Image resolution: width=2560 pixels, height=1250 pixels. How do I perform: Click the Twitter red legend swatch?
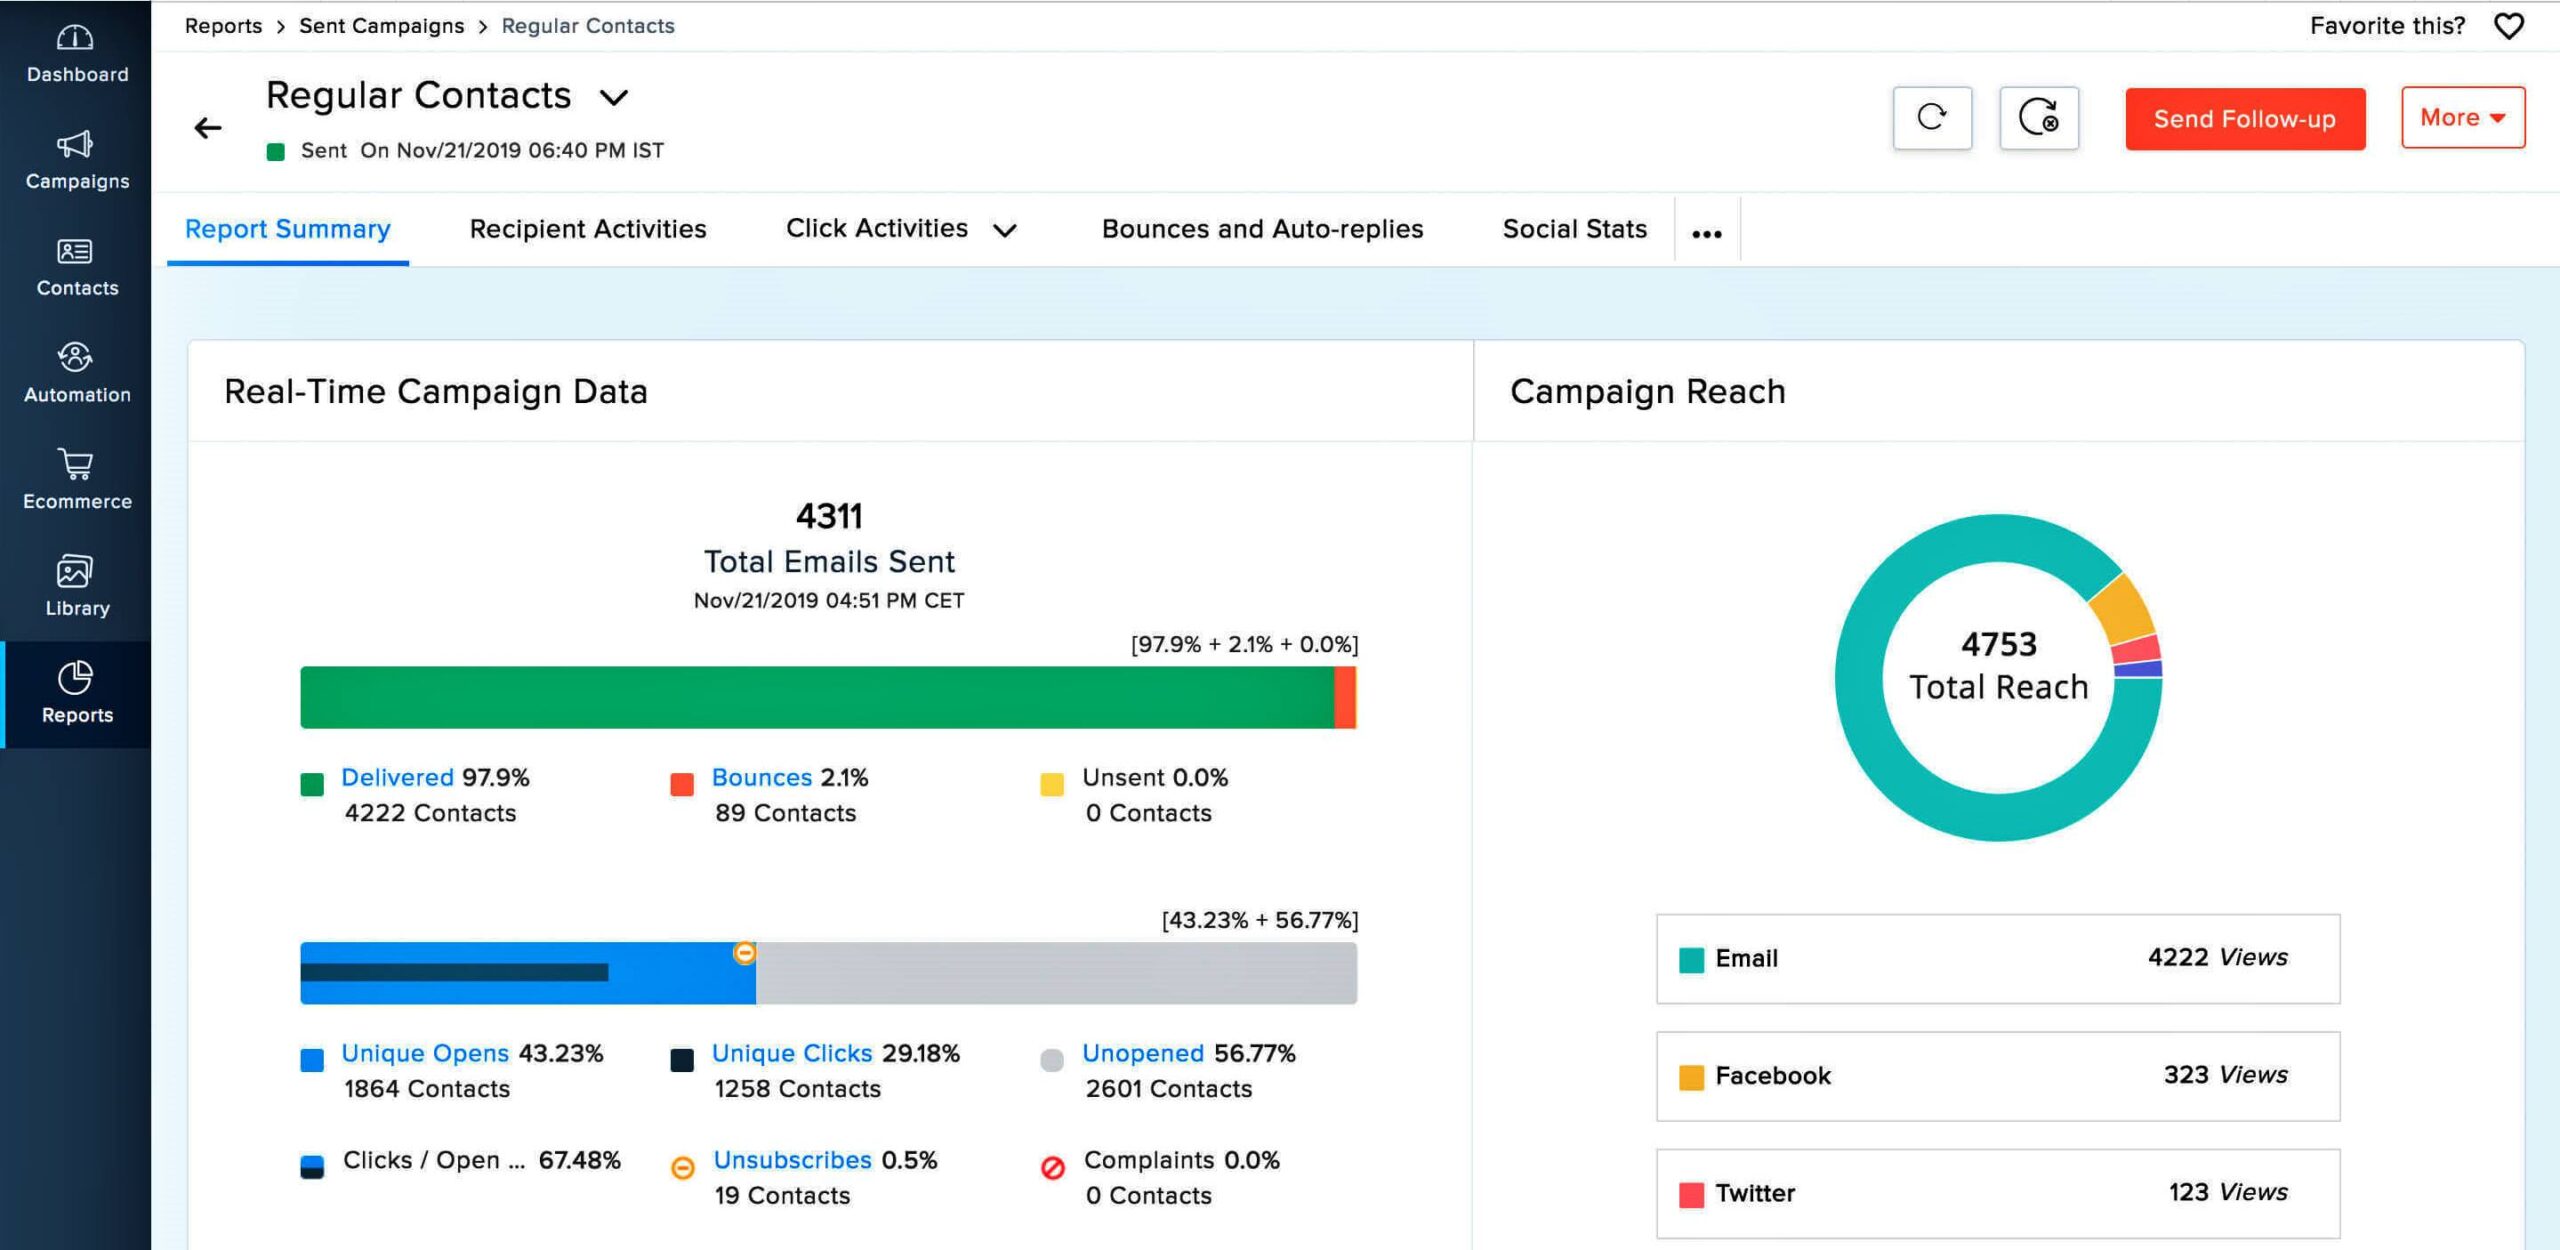point(1692,1195)
